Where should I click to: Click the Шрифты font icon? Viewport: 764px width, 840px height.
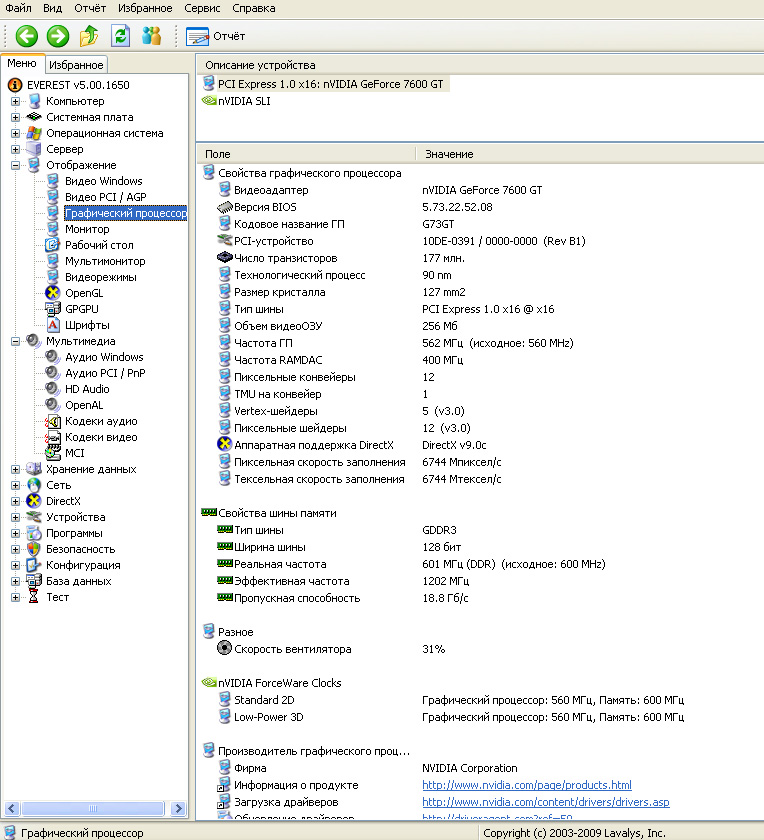coord(53,325)
